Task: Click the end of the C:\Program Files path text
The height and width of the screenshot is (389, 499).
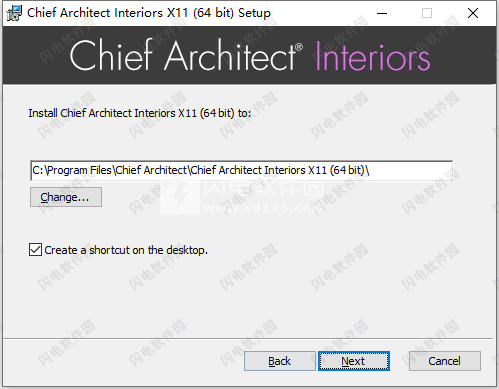Action: [367, 170]
